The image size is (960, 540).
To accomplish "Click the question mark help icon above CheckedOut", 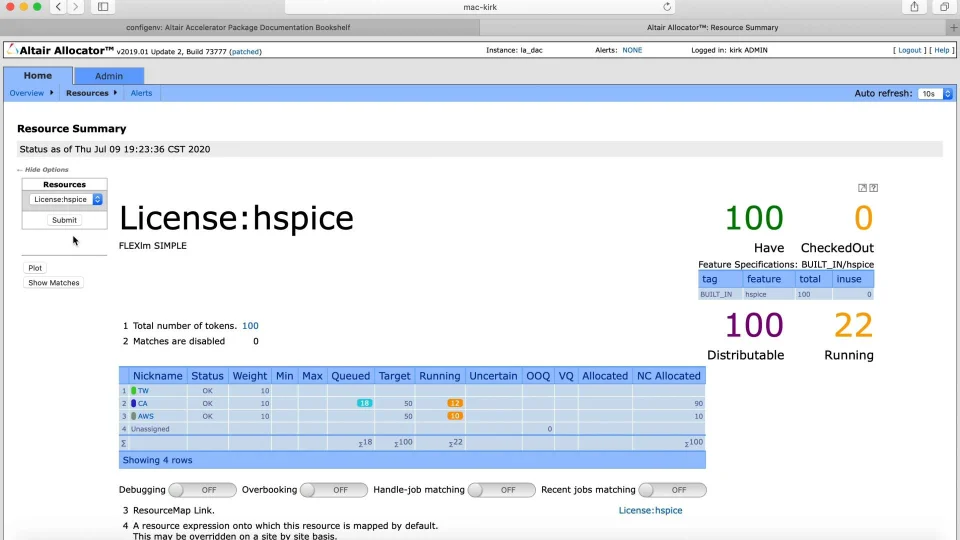I will [874, 188].
